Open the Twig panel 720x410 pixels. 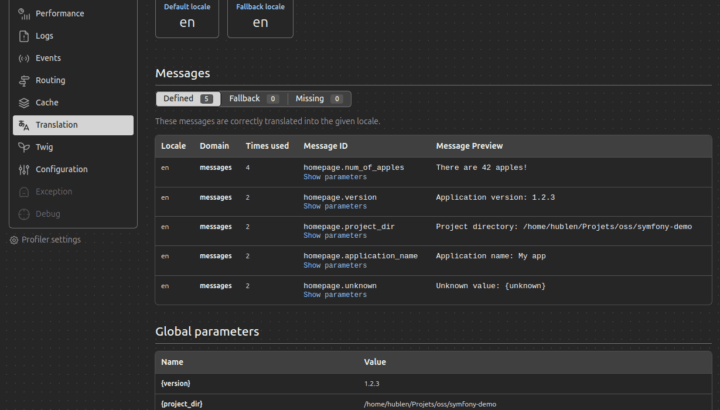tap(73, 147)
